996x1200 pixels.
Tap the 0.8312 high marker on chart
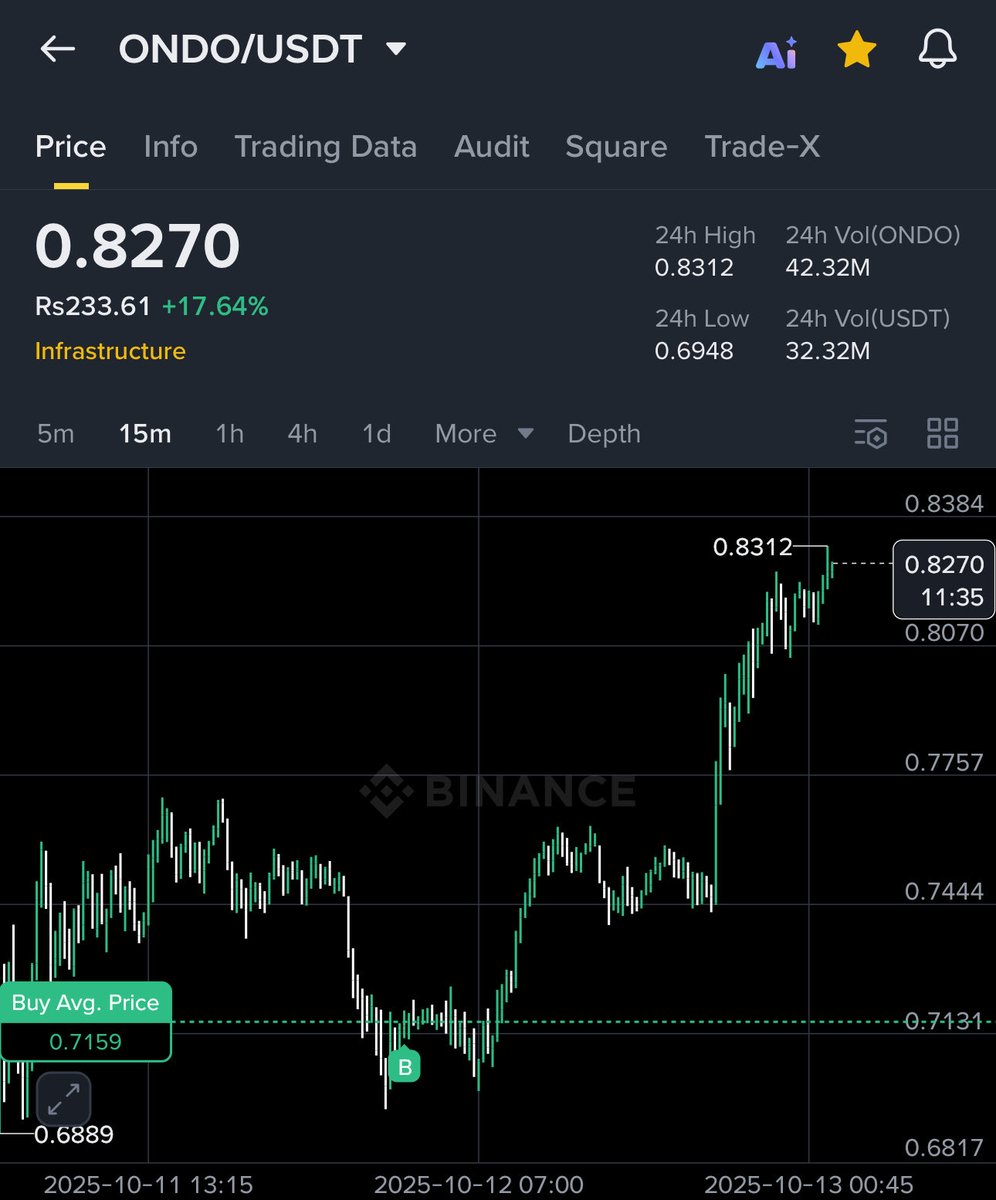(x=752, y=547)
